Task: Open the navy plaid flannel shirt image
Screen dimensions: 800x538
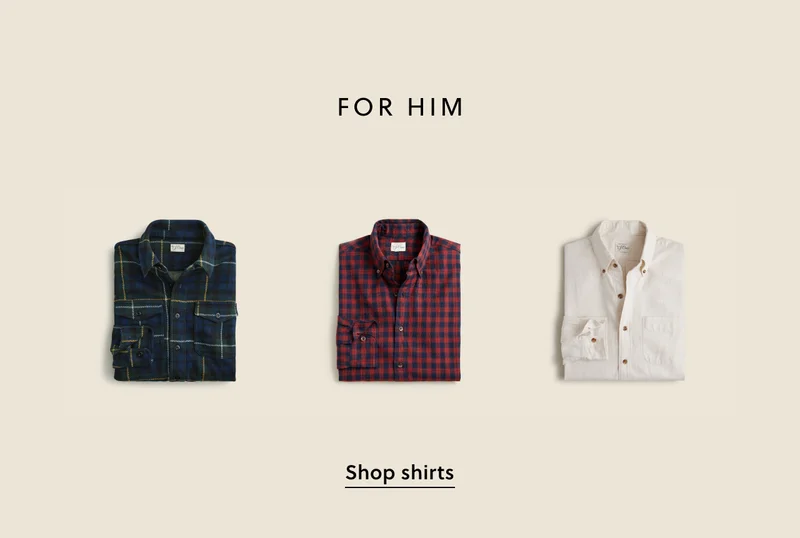Action: pos(174,300)
